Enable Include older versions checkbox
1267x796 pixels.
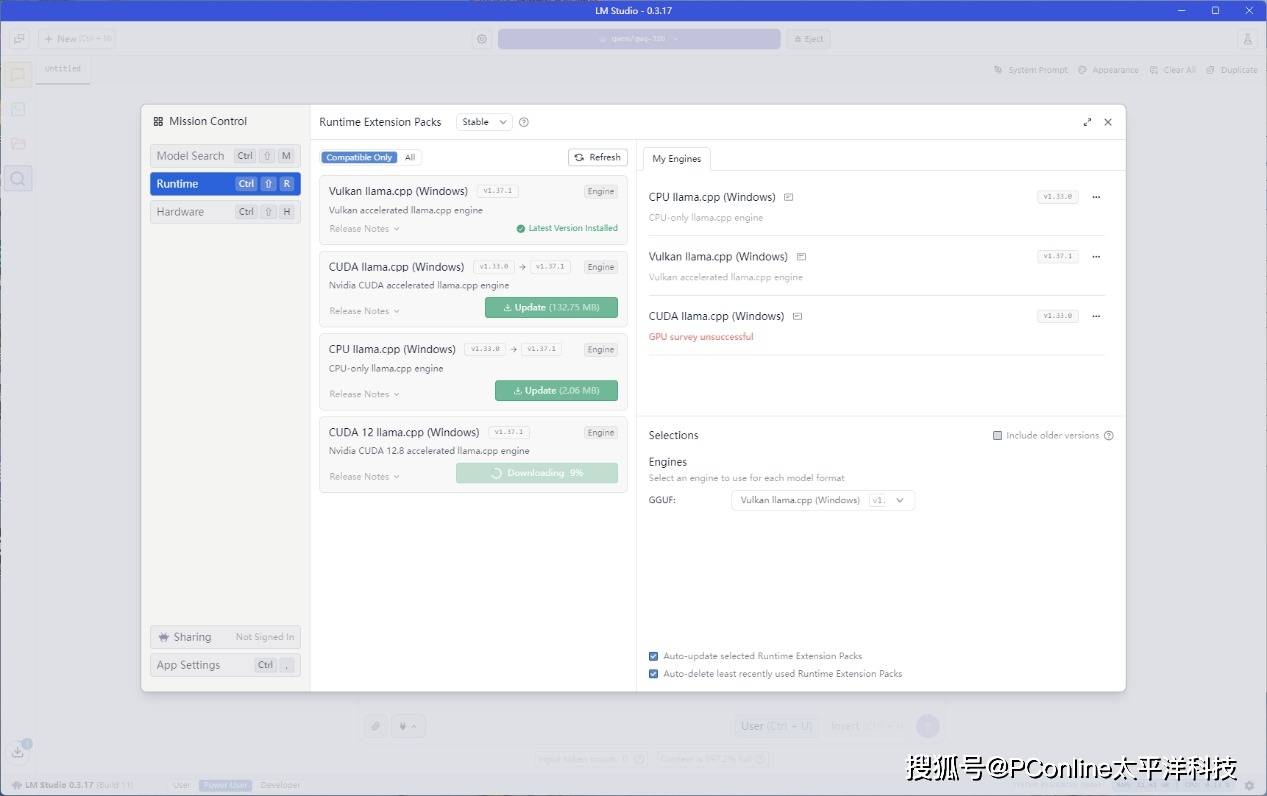click(997, 435)
